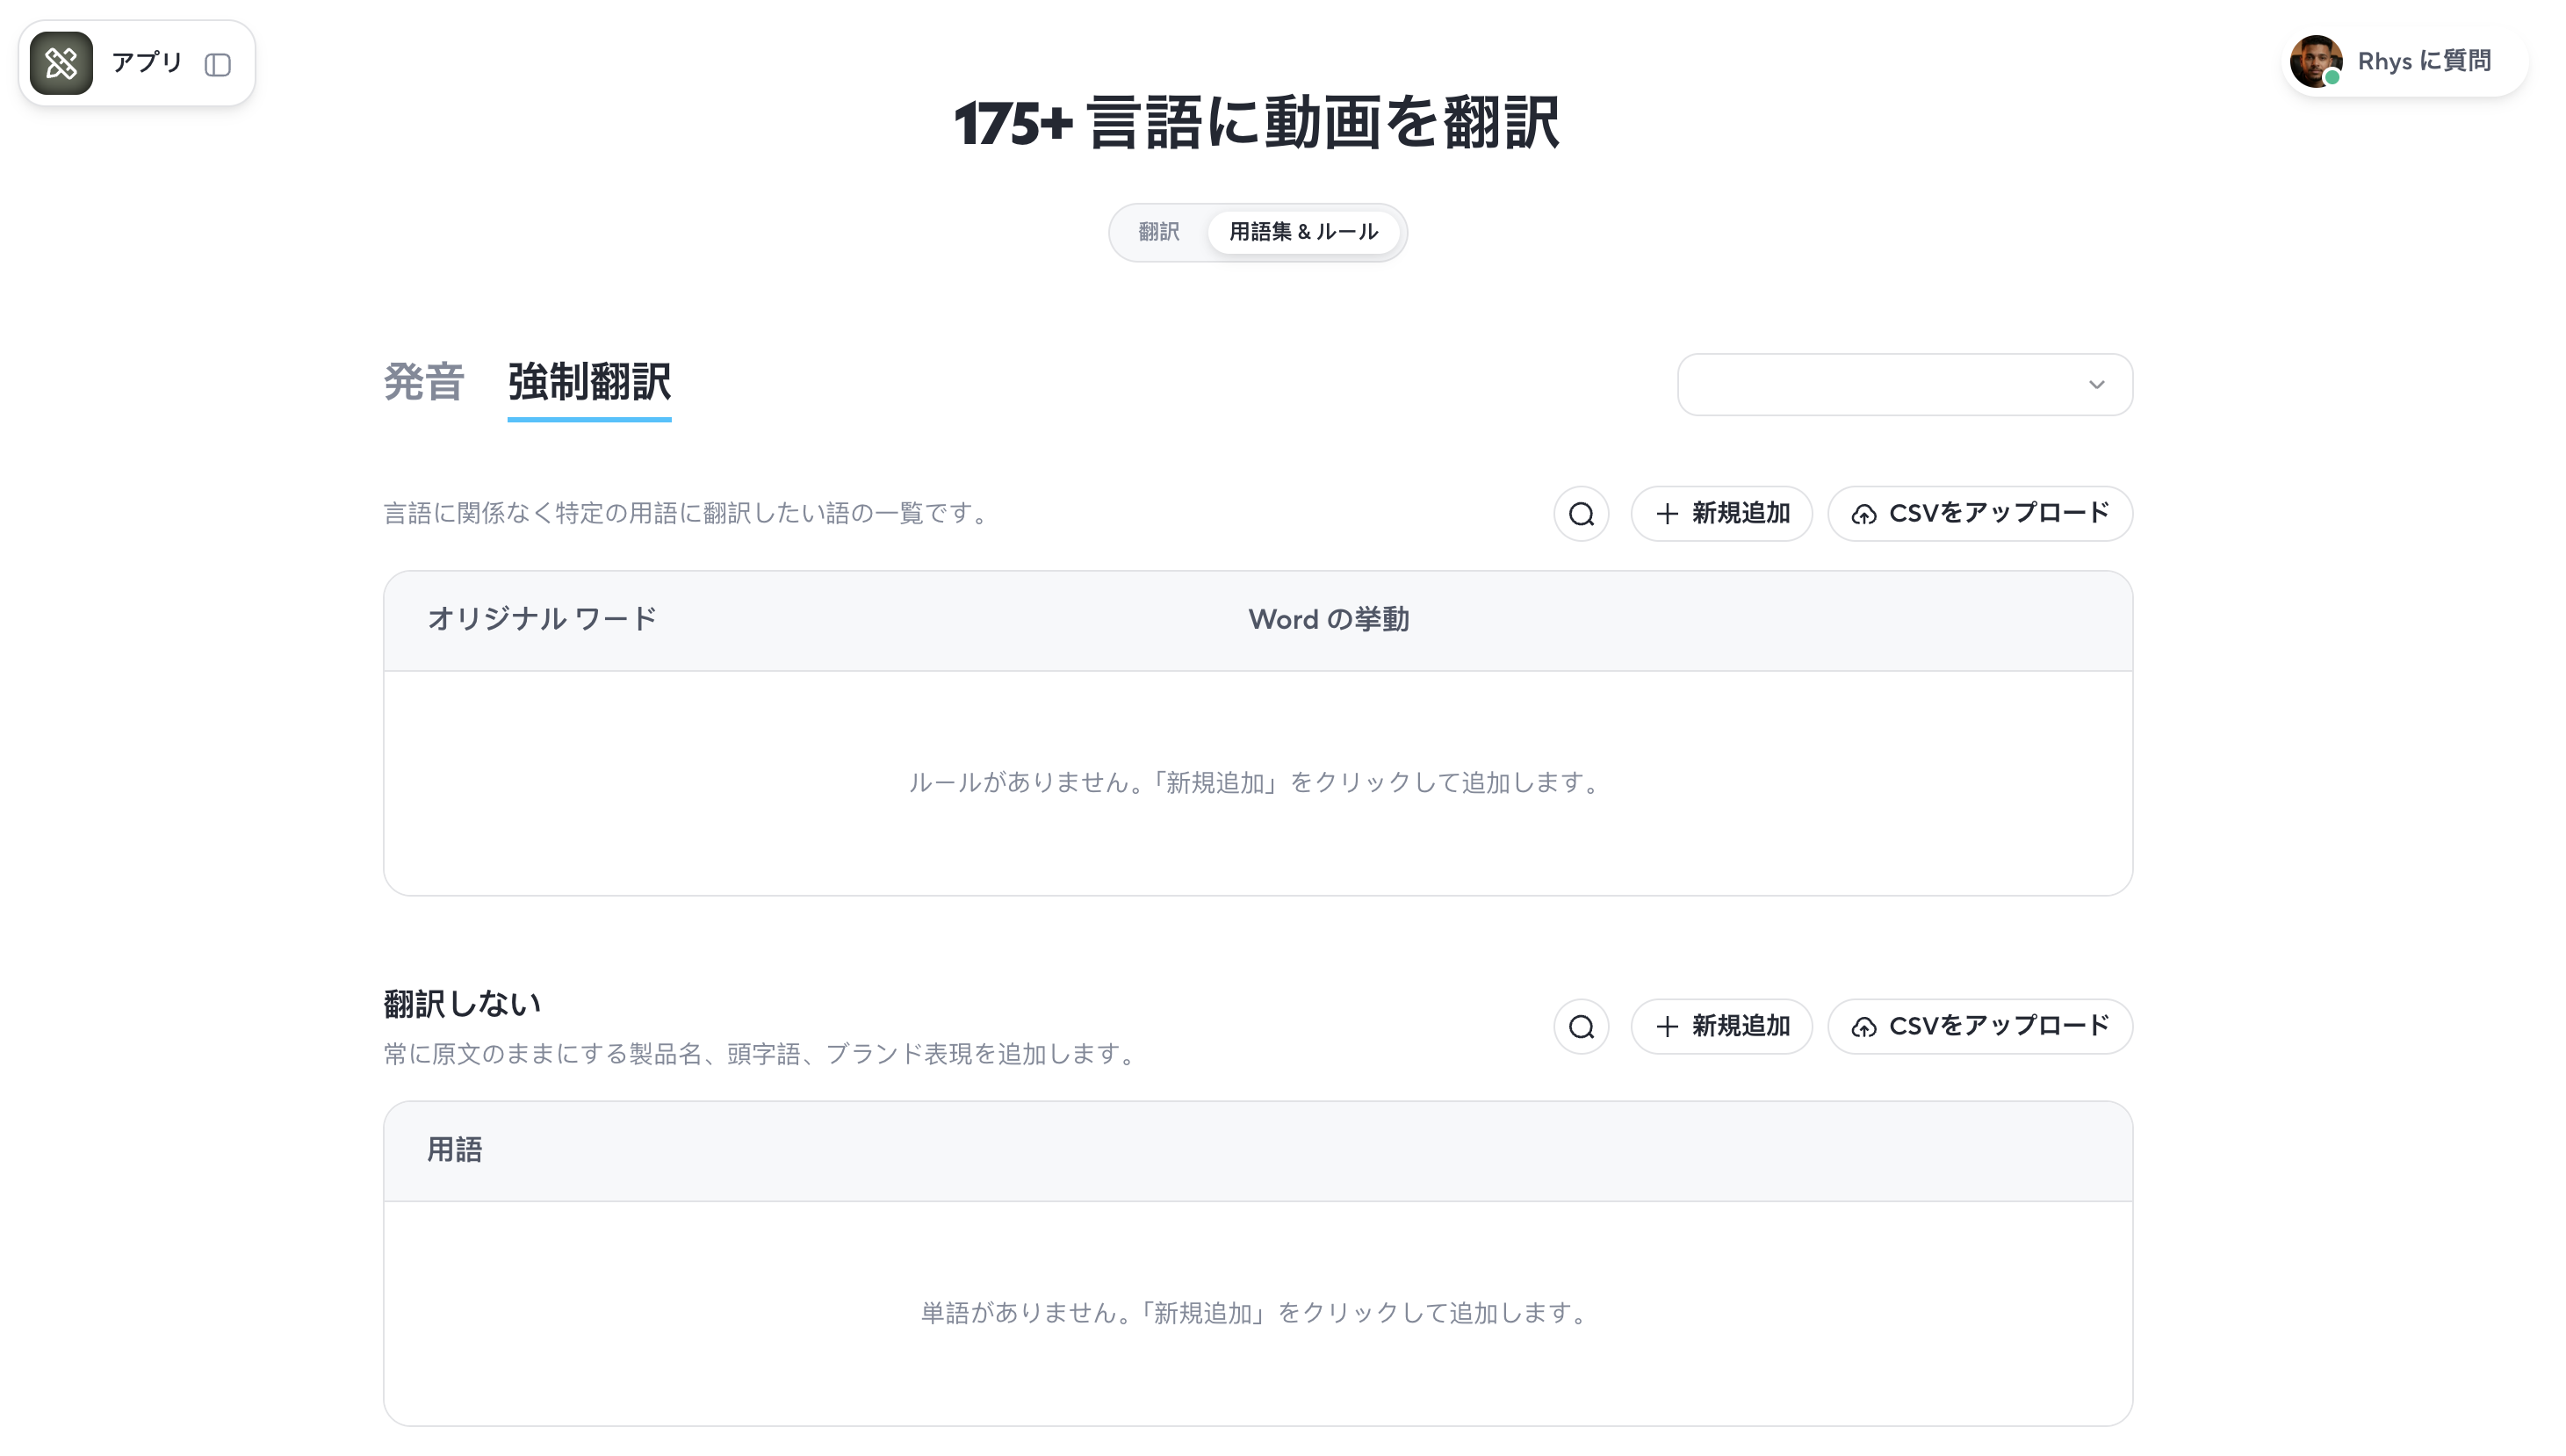This screenshot has width=2566, height=1456.
Task: Open the empty language dropdown
Action: click(x=1904, y=384)
